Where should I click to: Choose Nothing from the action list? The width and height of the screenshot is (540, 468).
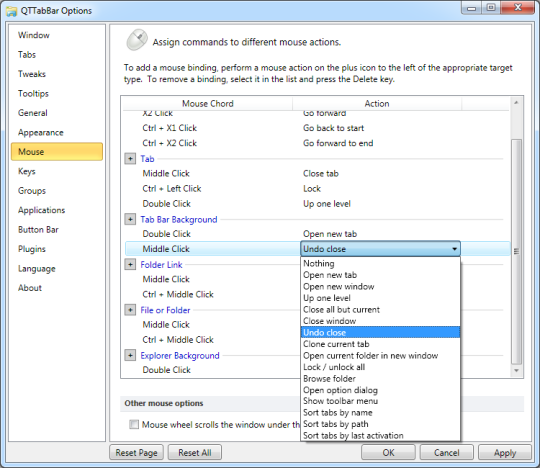tap(380, 263)
